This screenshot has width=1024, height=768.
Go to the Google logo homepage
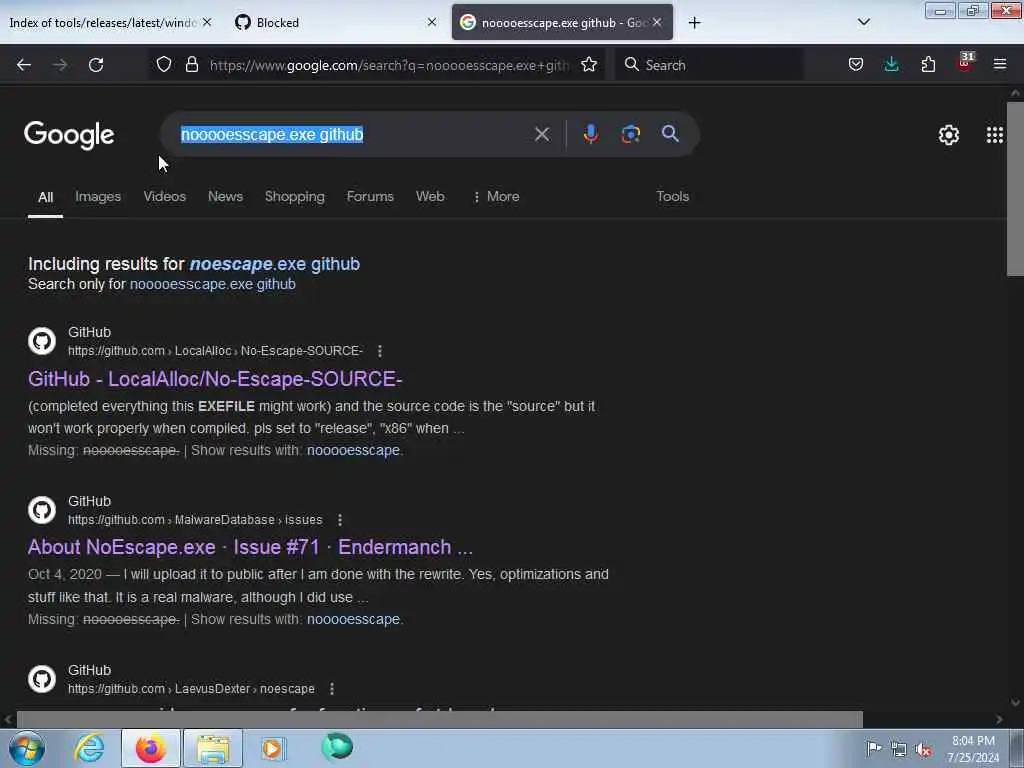pos(69,135)
